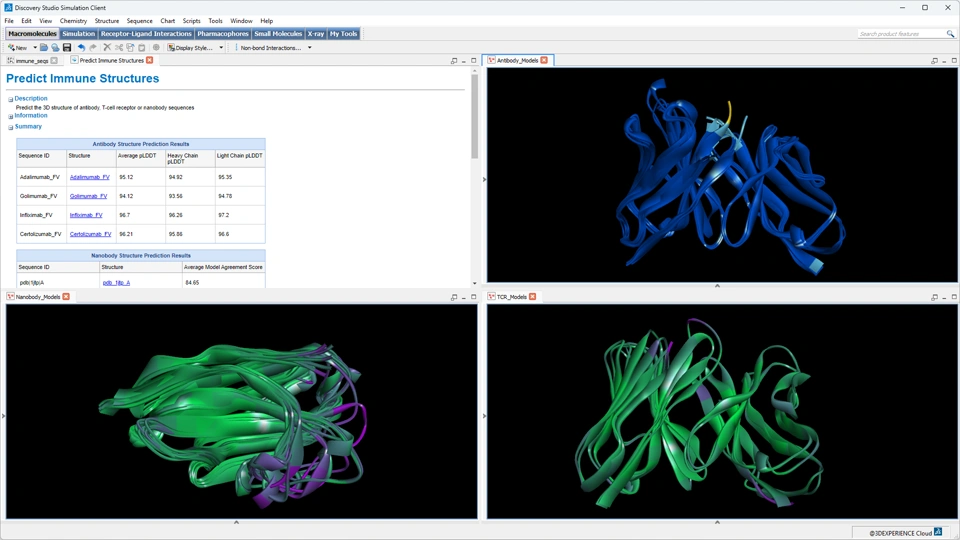The width and height of the screenshot is (960, 540).
Task: Click the Copy icon
Action: point(130,47)
